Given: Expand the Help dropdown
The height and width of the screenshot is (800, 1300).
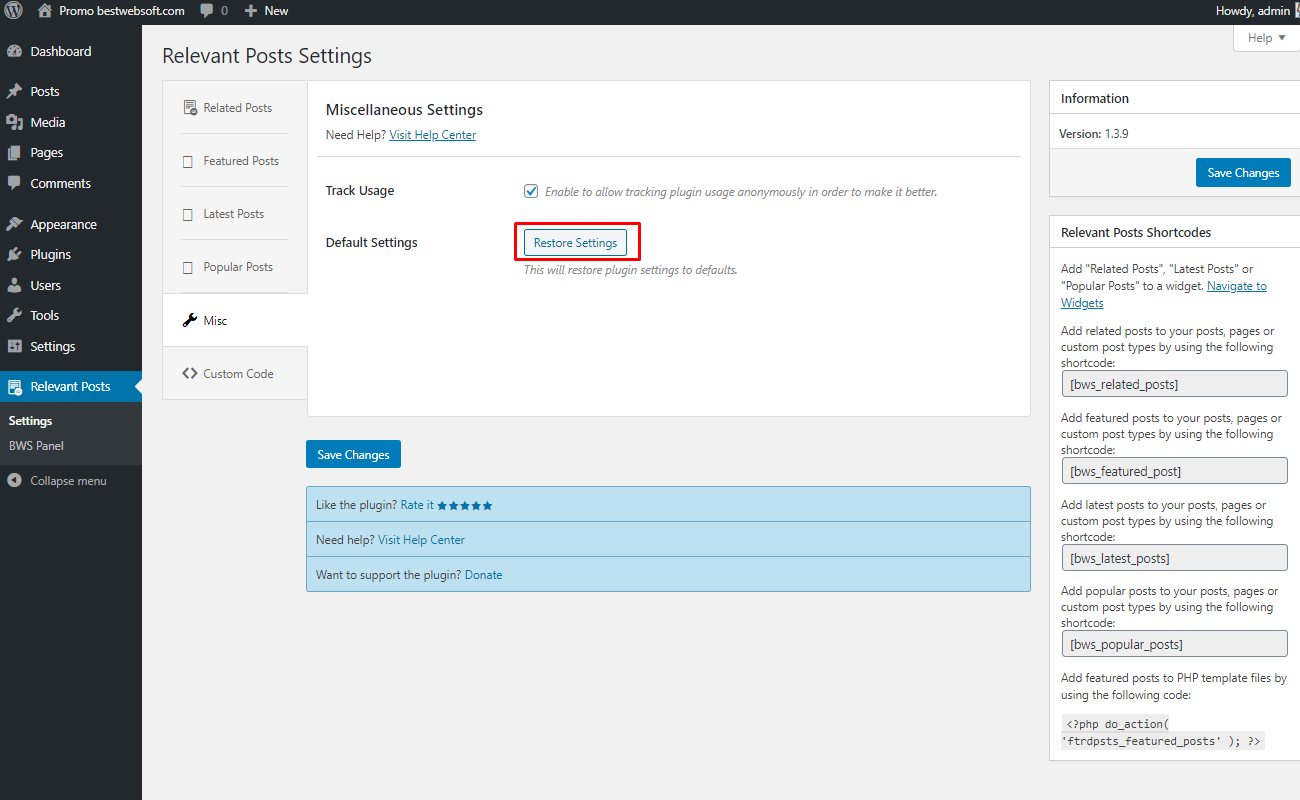Looking at the screenshot, I should 1266,38.
